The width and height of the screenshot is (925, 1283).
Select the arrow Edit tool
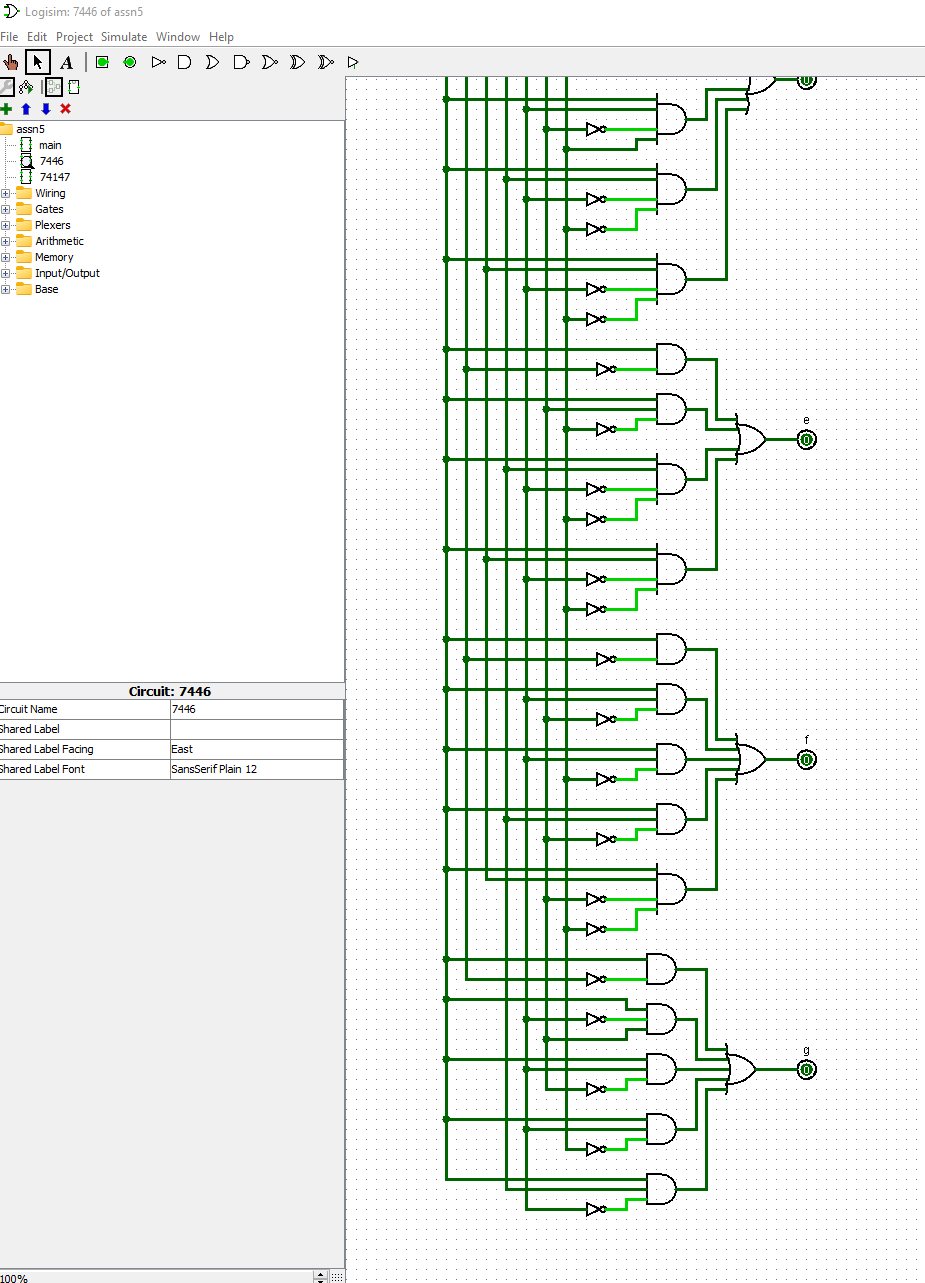38,62
